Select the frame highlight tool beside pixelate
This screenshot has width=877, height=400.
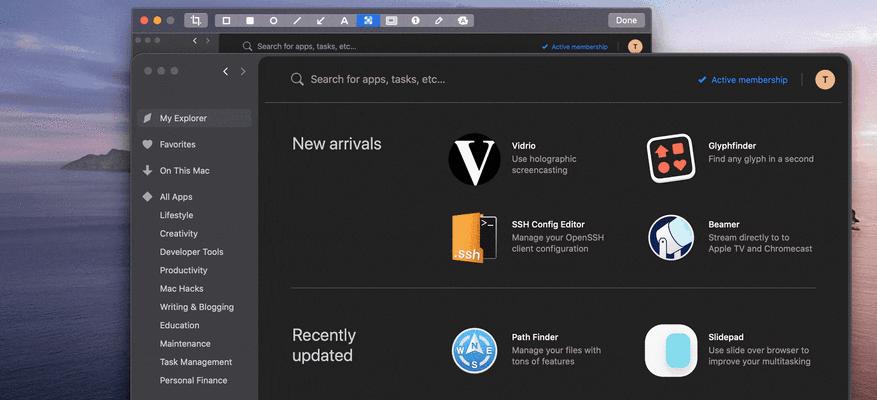[392, 21]
